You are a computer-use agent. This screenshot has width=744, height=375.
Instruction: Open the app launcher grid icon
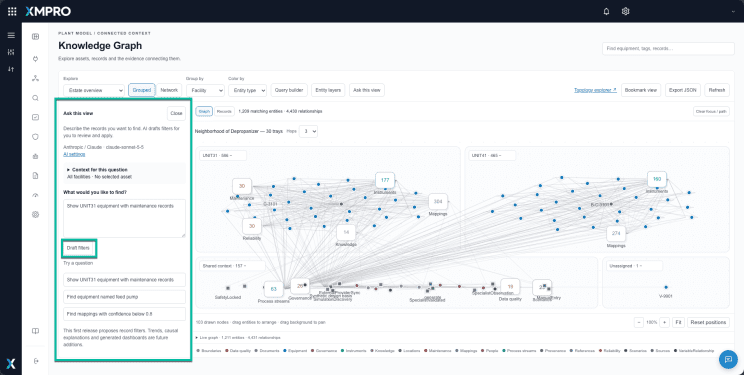coord(12,11)
